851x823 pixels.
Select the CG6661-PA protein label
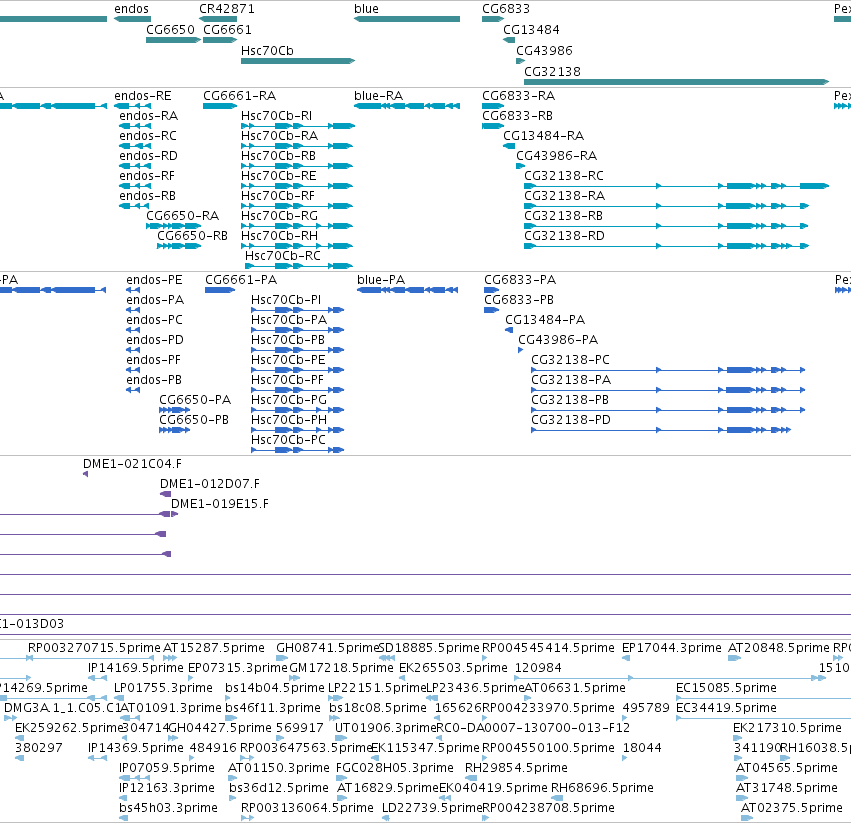pos(241,280)
